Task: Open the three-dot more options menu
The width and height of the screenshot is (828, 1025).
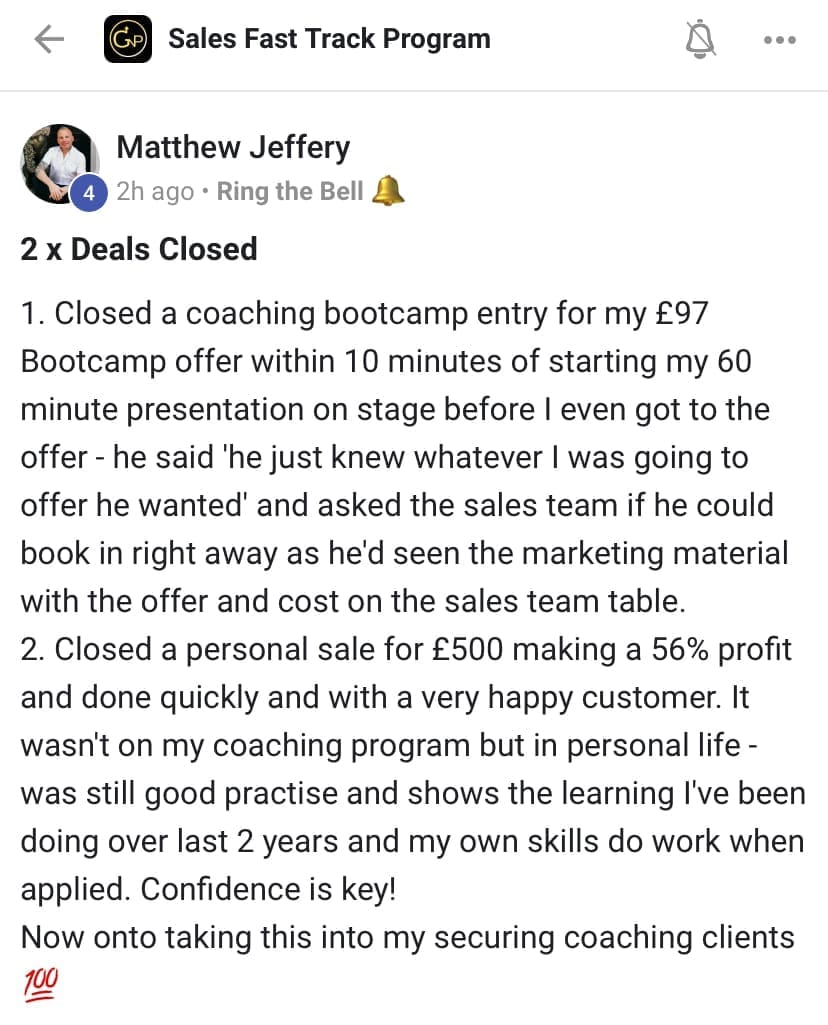Action: click(779, 40)
